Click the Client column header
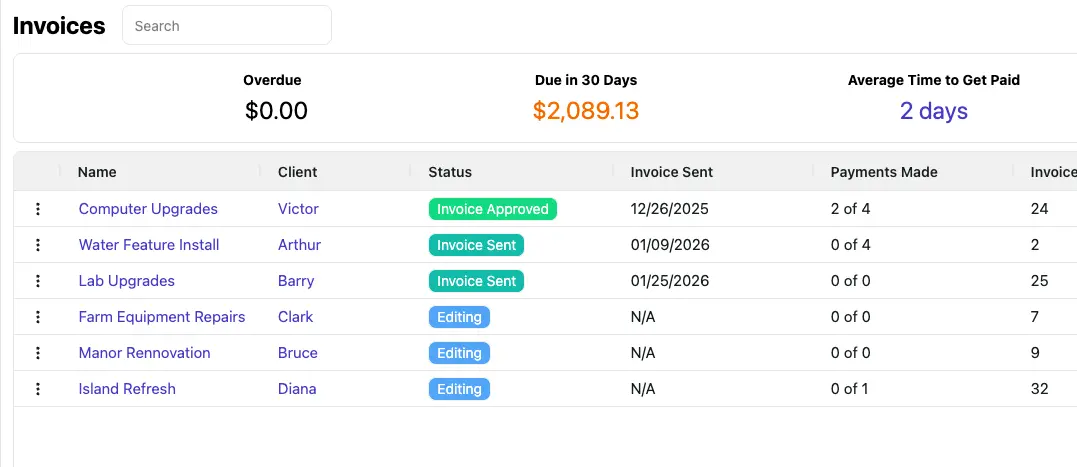The image size is (1077, 467). pyautogui.click(x=297, y=172)
